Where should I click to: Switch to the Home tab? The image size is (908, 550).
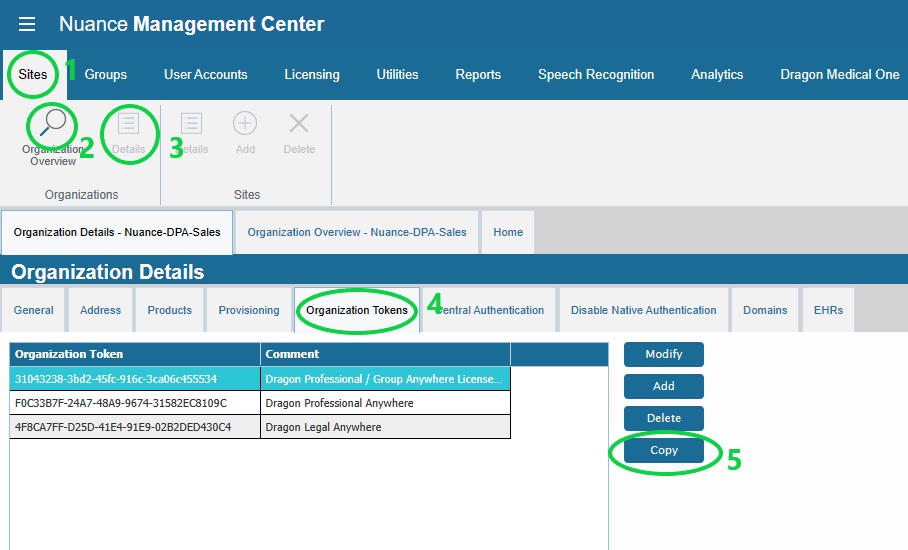[x=508, y=232]
